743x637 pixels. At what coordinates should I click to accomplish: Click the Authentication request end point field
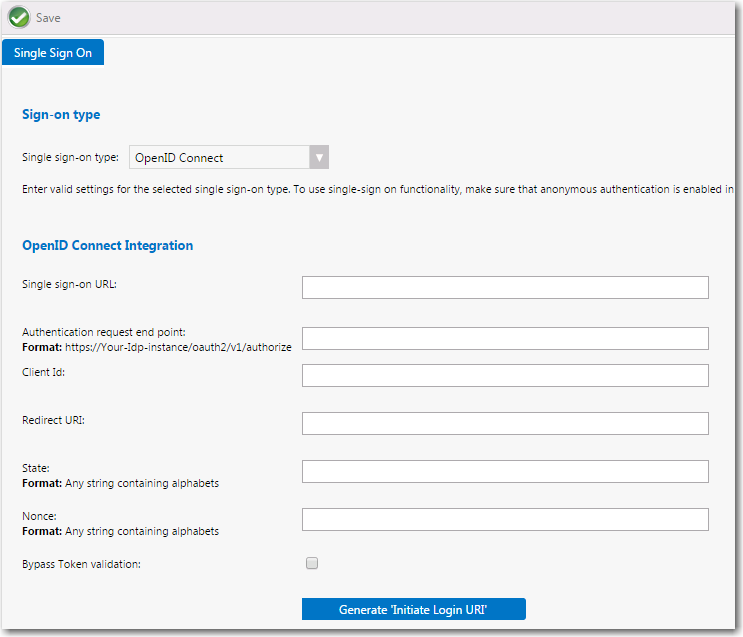(x=505, y=338)
